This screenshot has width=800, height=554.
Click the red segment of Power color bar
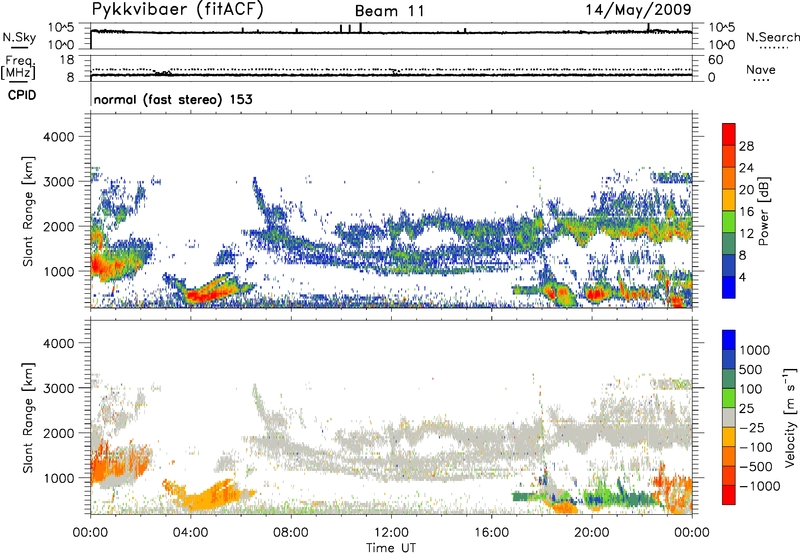(729, 135)
